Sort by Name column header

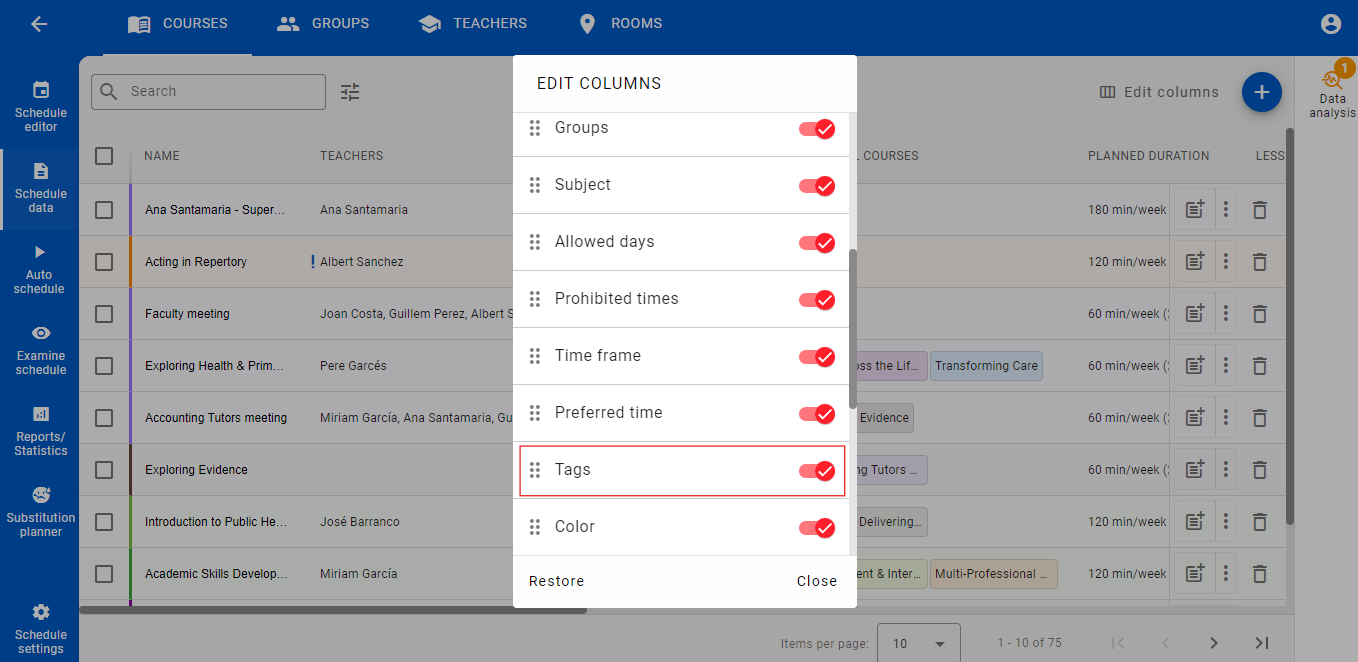162,156
